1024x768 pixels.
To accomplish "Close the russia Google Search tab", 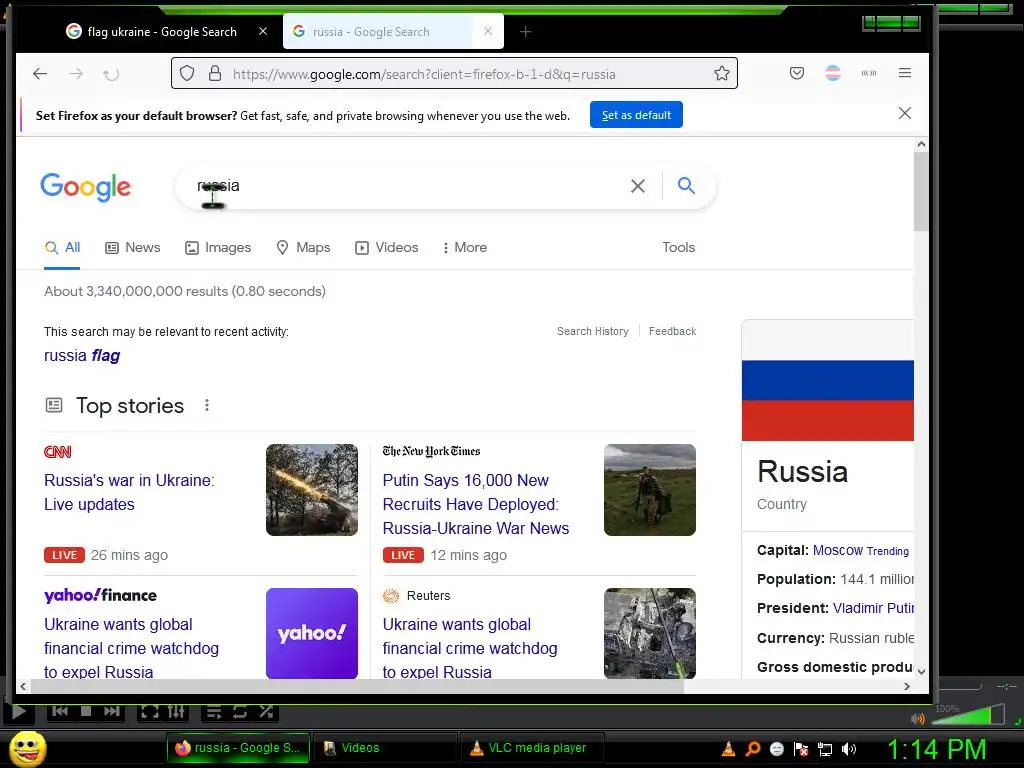I will click(x=488, y=31).
